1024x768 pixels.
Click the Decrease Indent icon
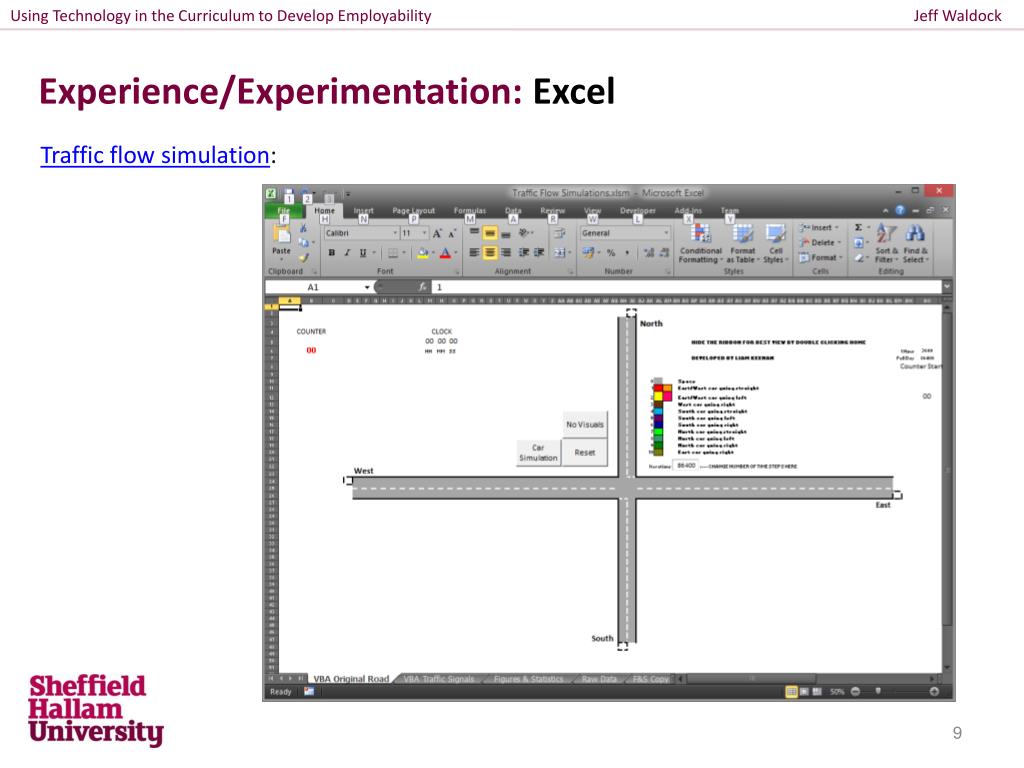point(524,253)
